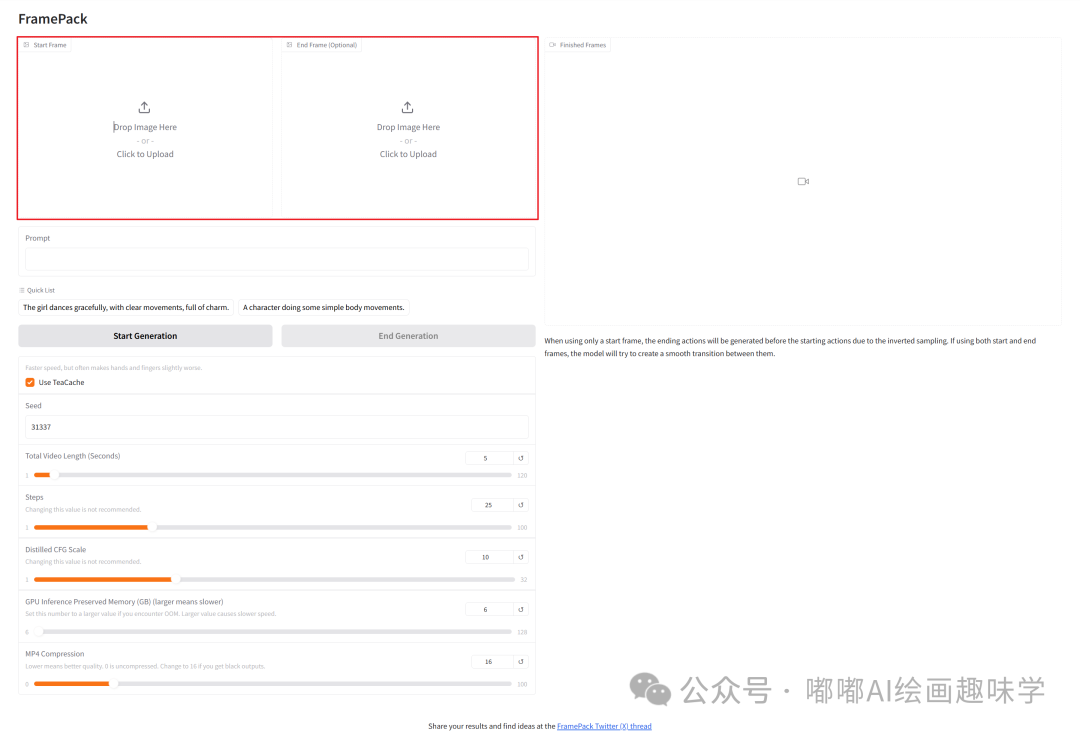
Task: Click the End Frame upload arrow icon
Action: (x=408, y=107)
